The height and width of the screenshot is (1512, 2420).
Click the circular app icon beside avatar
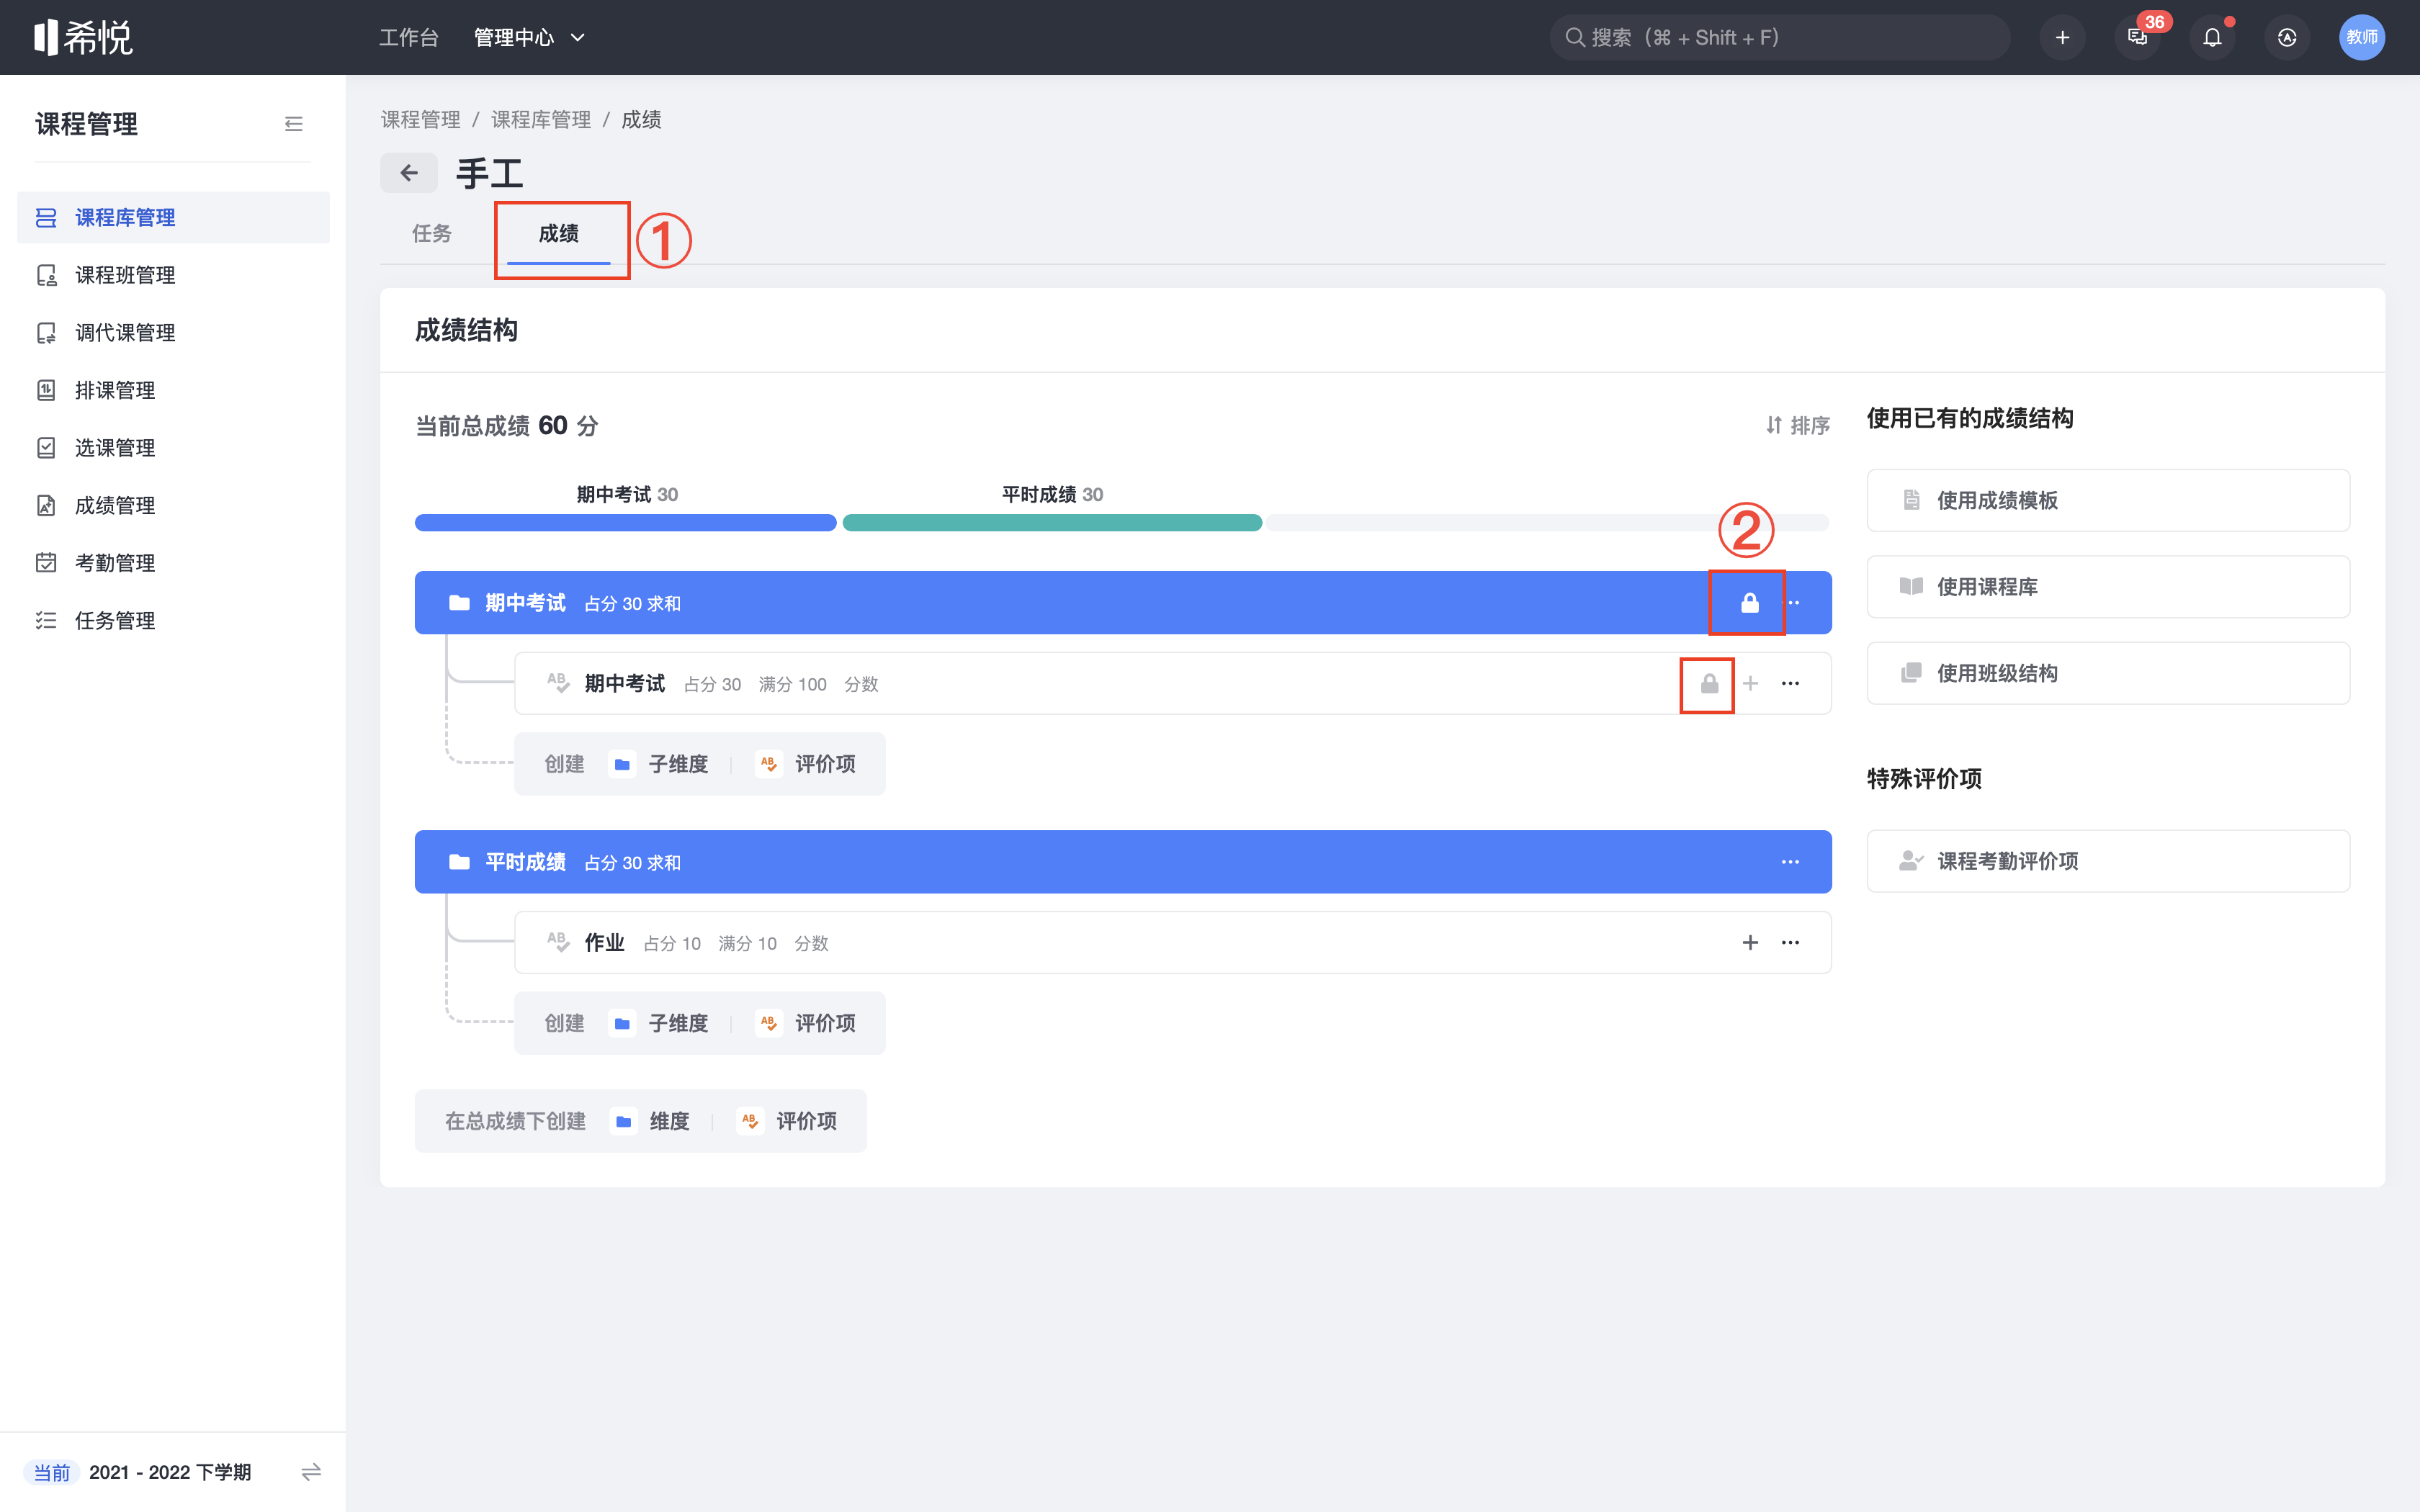click(x=2287, y=37)
